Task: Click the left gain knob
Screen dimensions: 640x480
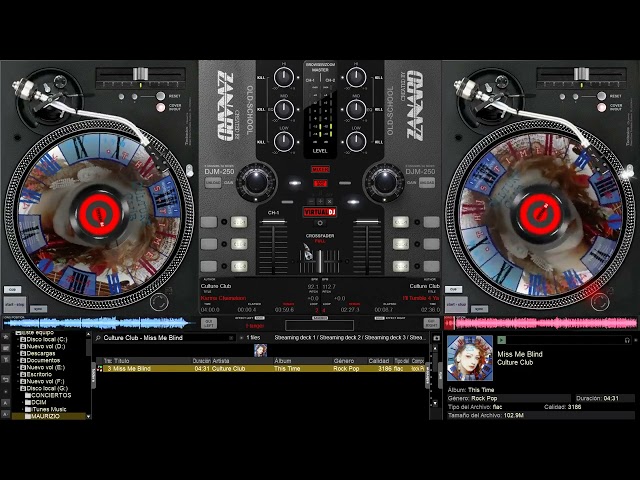Action: tap(256, 182)
